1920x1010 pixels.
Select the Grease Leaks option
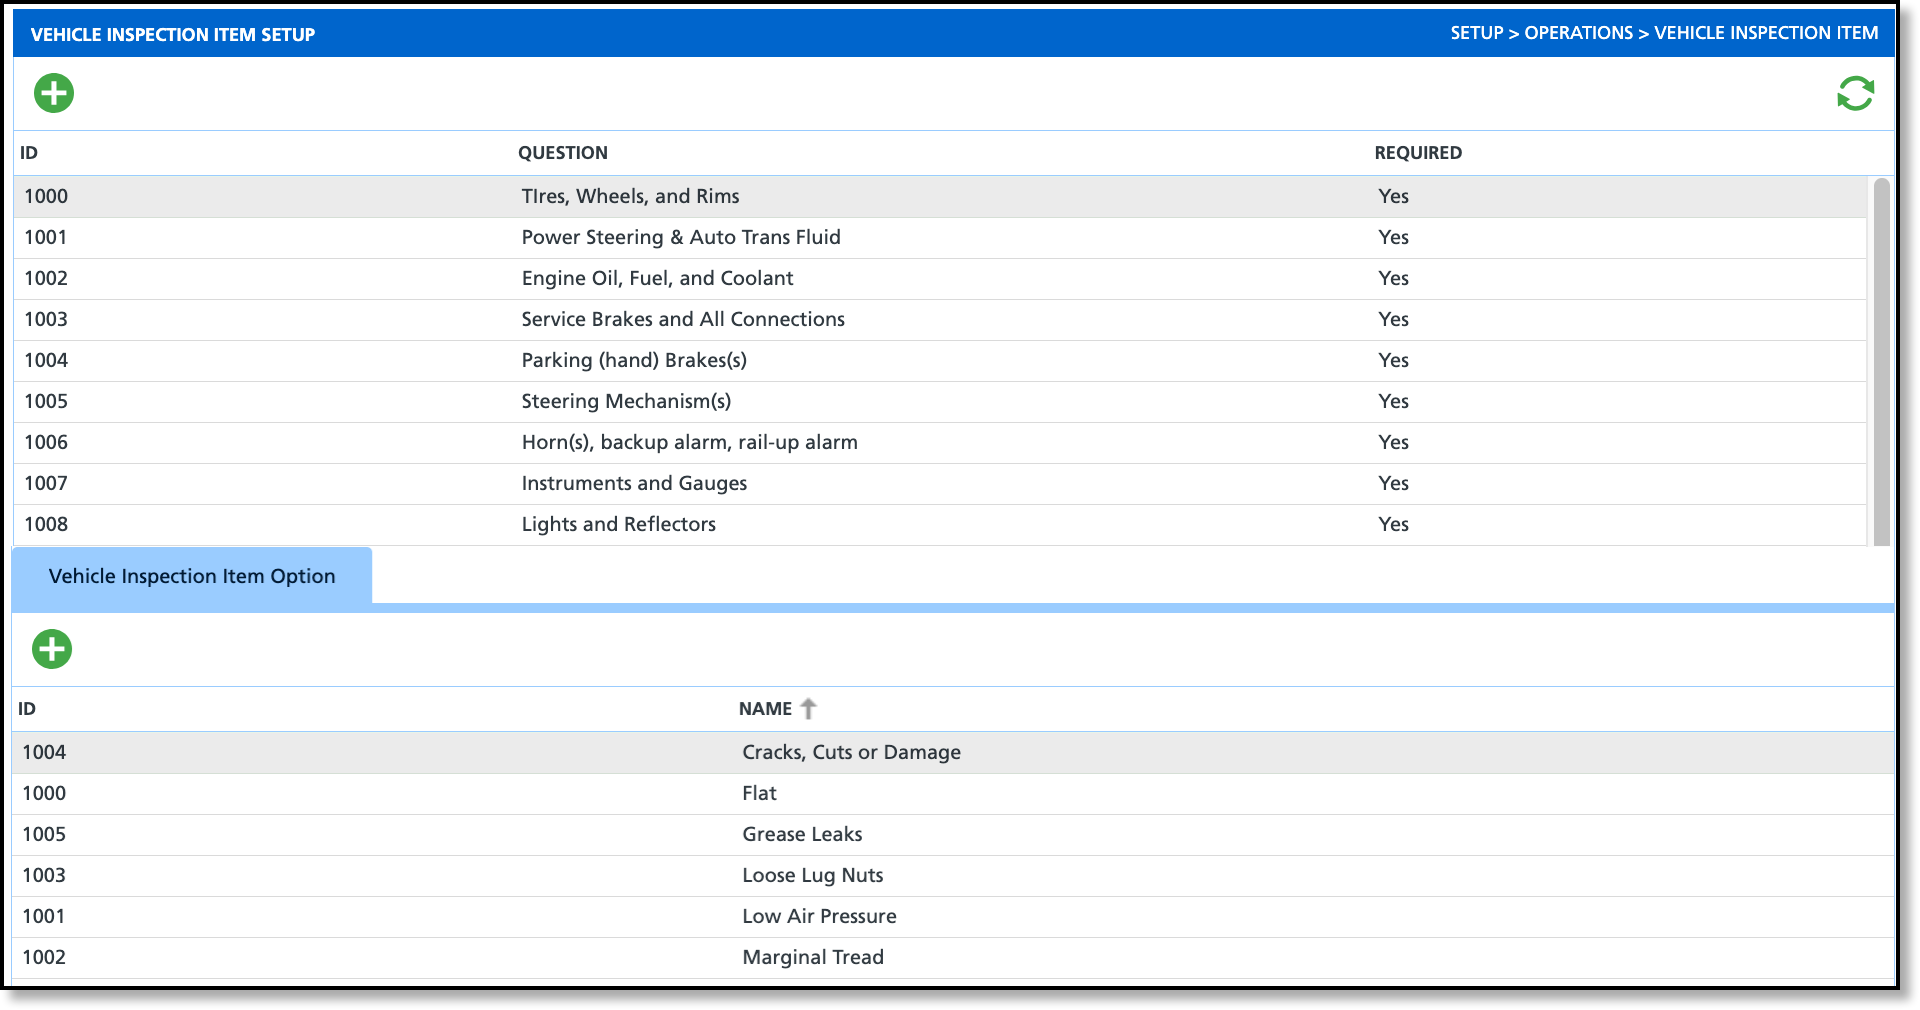coord(953,835)
